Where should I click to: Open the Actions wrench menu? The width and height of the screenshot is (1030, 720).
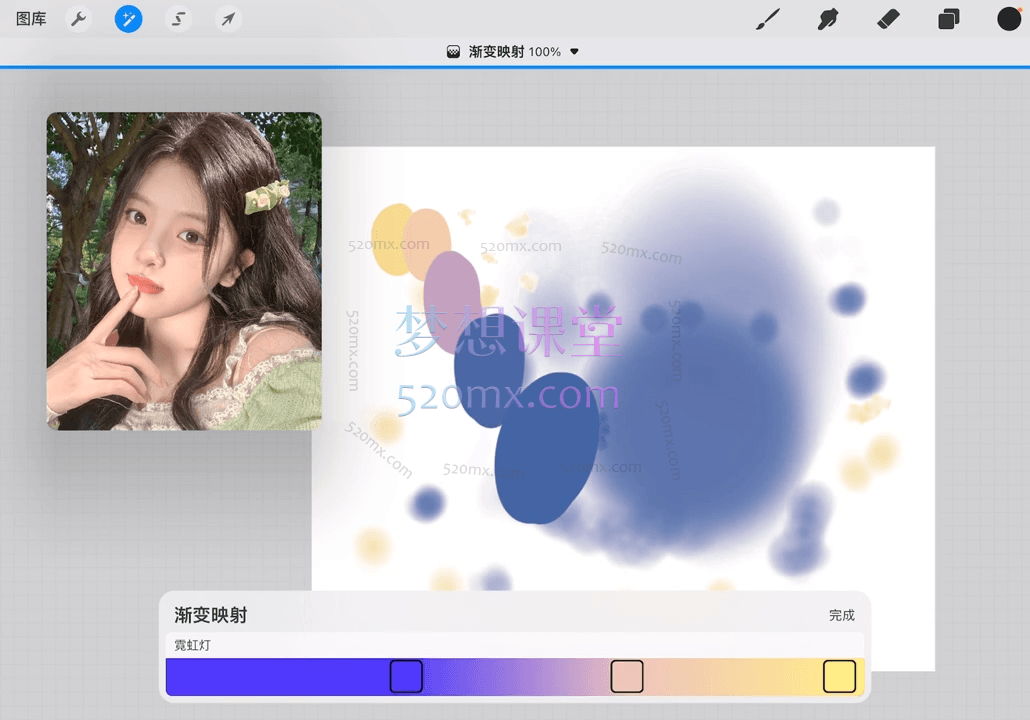click(78, 18)
